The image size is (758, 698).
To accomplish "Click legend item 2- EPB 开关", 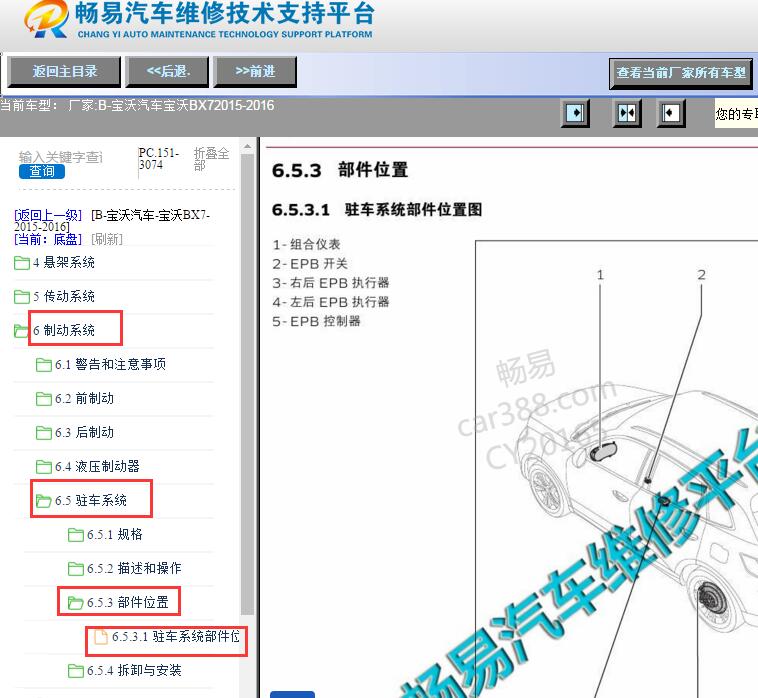I will click(310, 264).
